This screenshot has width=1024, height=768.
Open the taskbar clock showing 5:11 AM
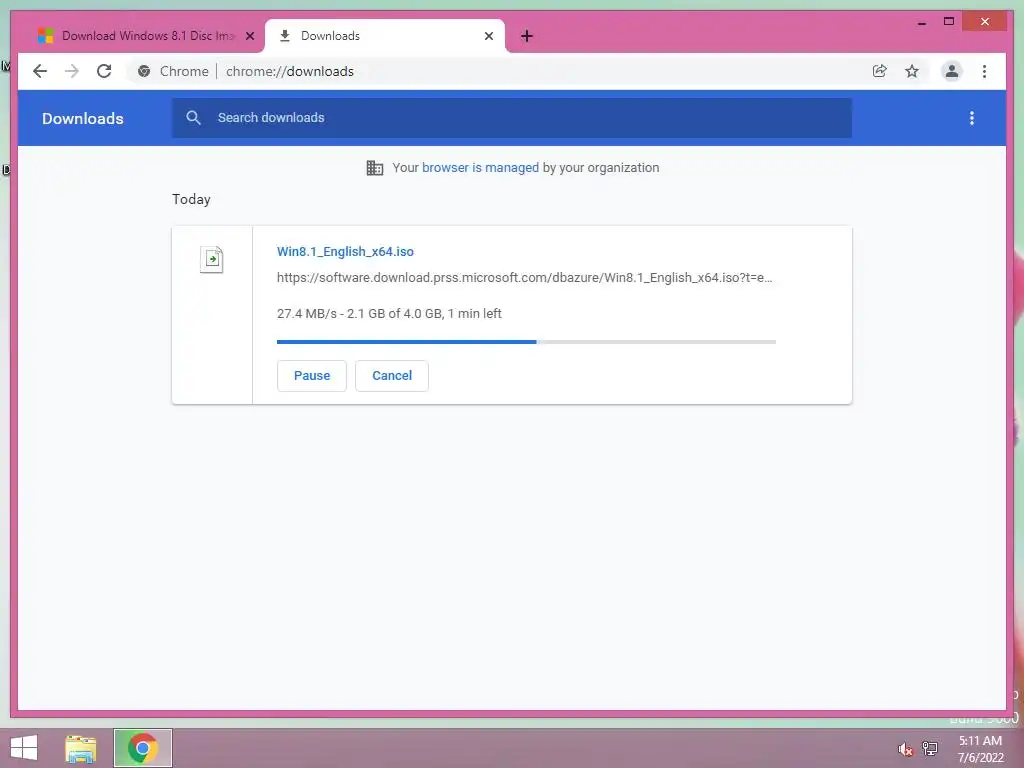(980, 749)
